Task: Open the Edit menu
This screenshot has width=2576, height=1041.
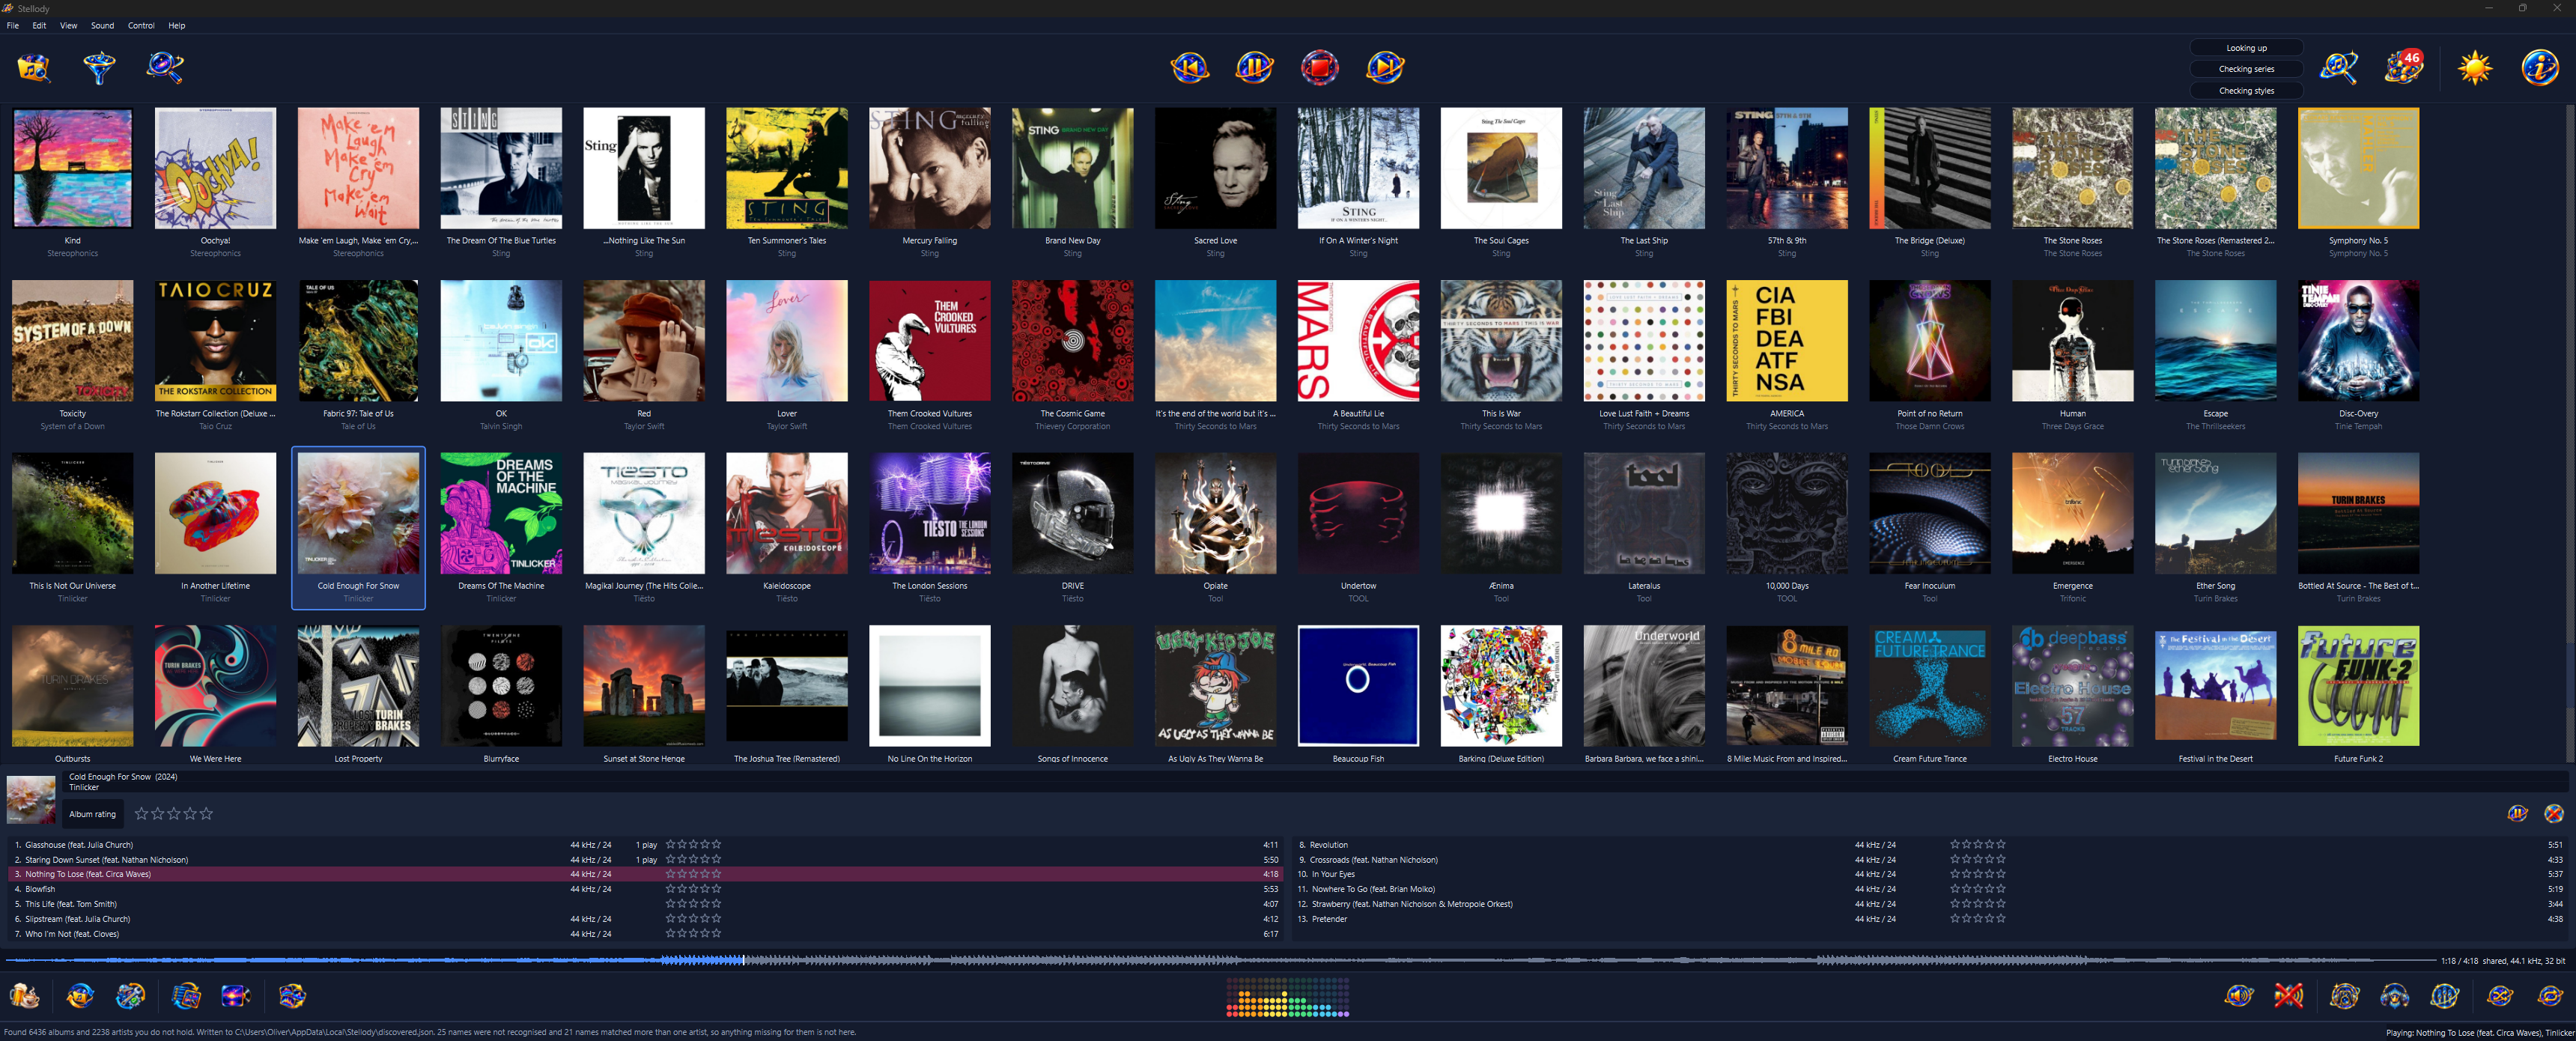Action: tap(39, 25)
